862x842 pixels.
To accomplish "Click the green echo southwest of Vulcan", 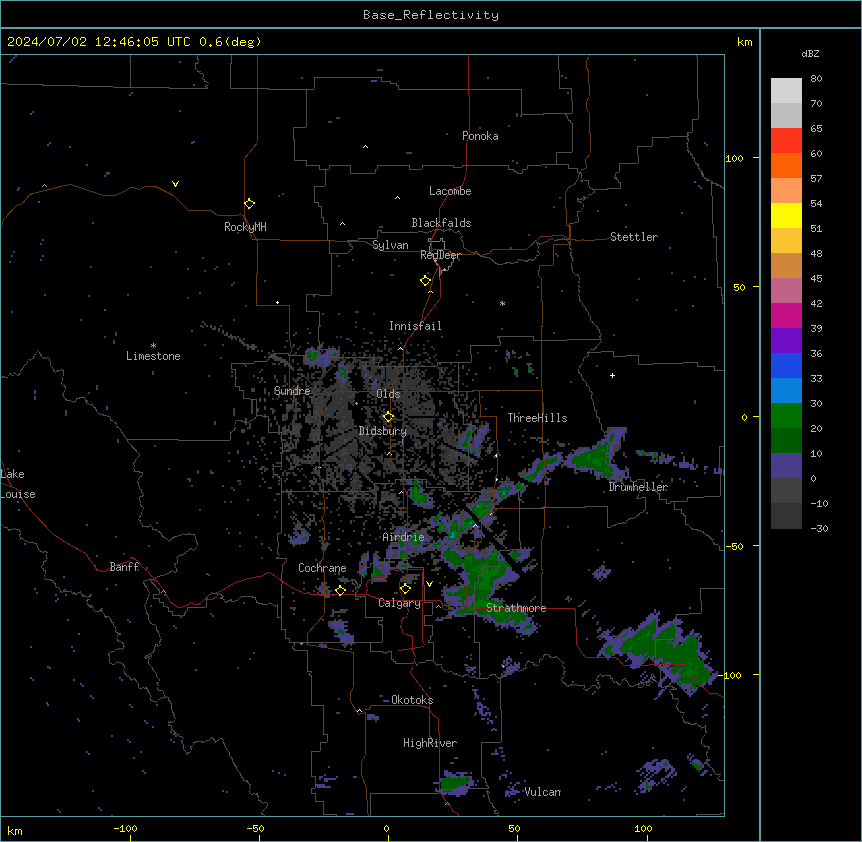I will [x=455, y=782].
